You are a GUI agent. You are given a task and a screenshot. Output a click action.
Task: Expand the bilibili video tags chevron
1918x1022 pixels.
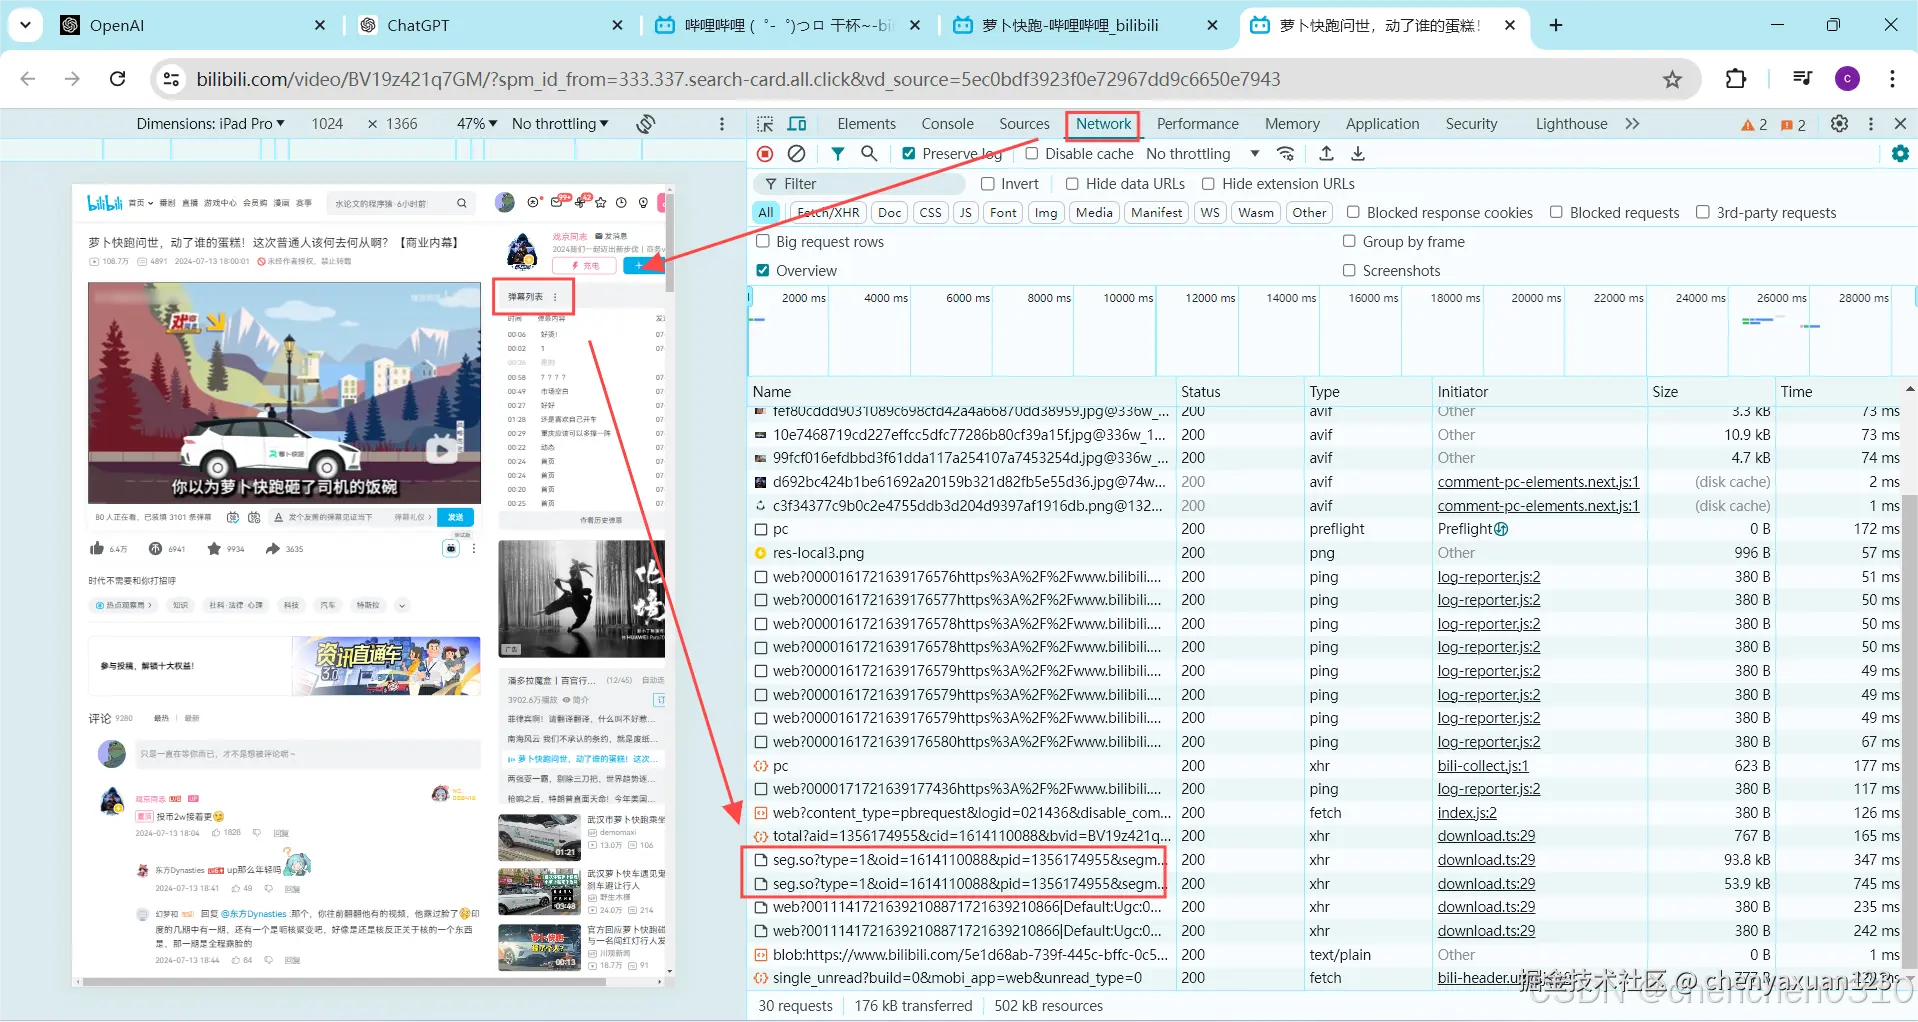click(402, 605)
